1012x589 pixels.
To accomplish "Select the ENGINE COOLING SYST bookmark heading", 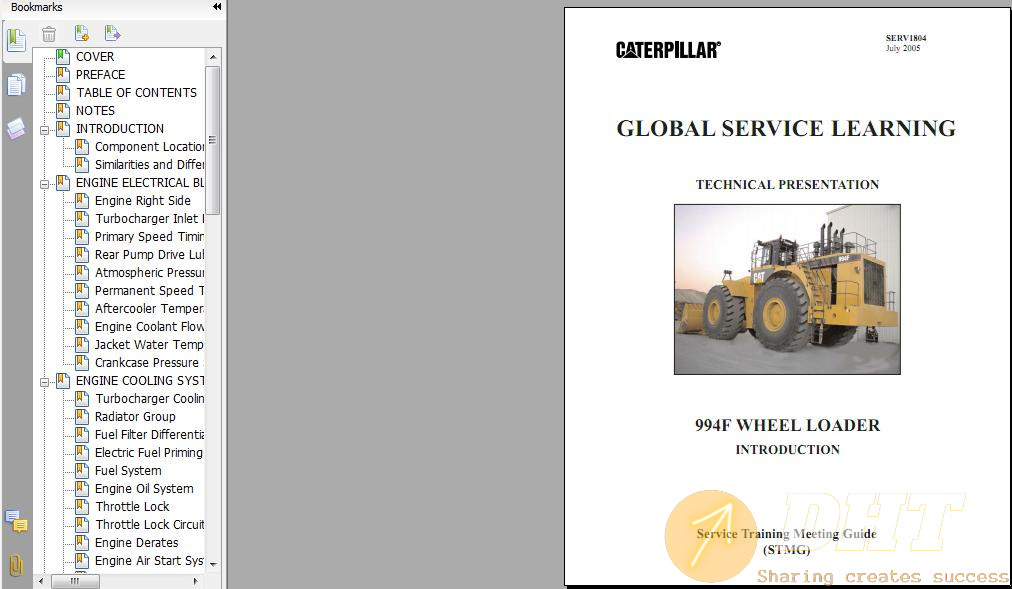I will (139, 381).
